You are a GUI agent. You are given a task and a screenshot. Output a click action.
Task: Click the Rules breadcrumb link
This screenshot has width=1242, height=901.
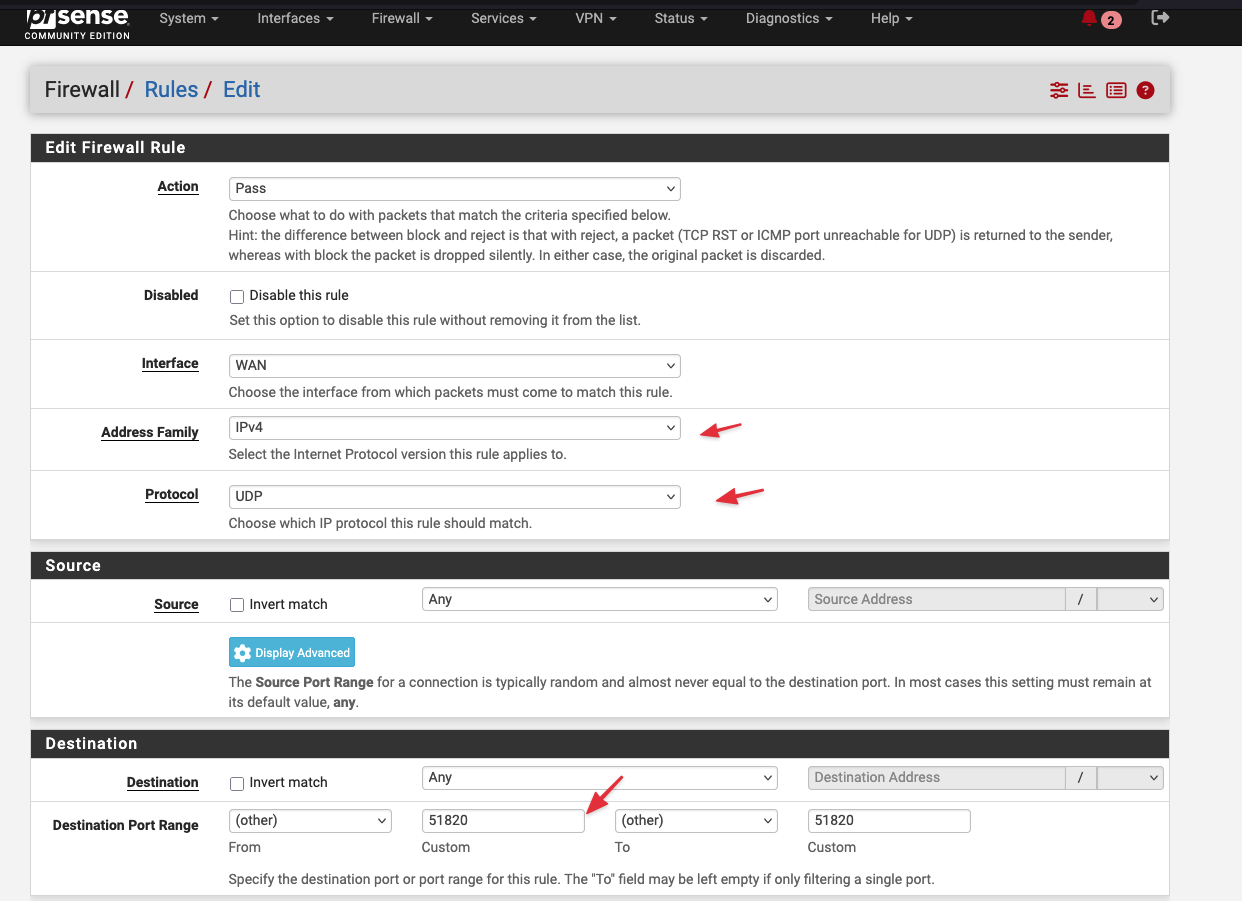coord(171,89)
